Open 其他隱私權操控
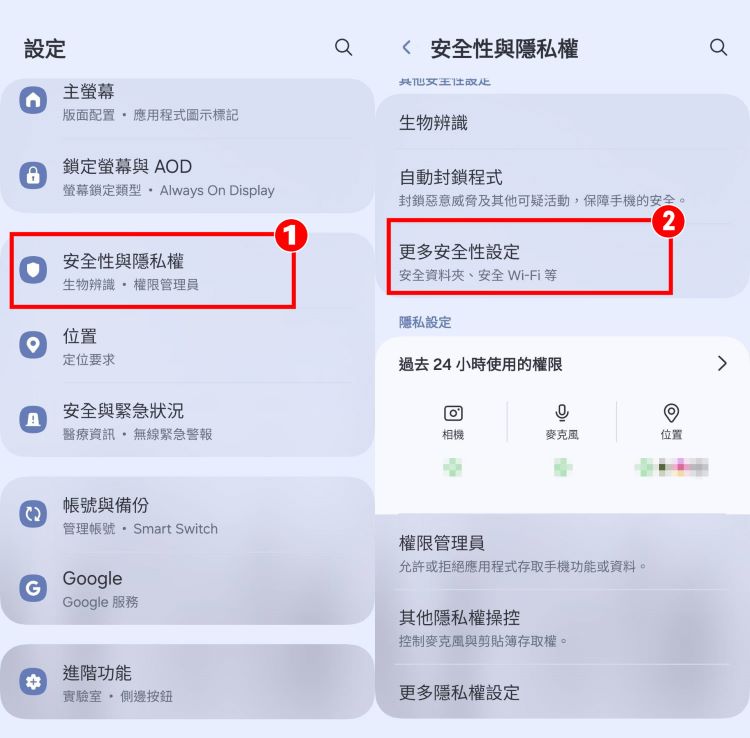750x738 pixels. (562, 627)
